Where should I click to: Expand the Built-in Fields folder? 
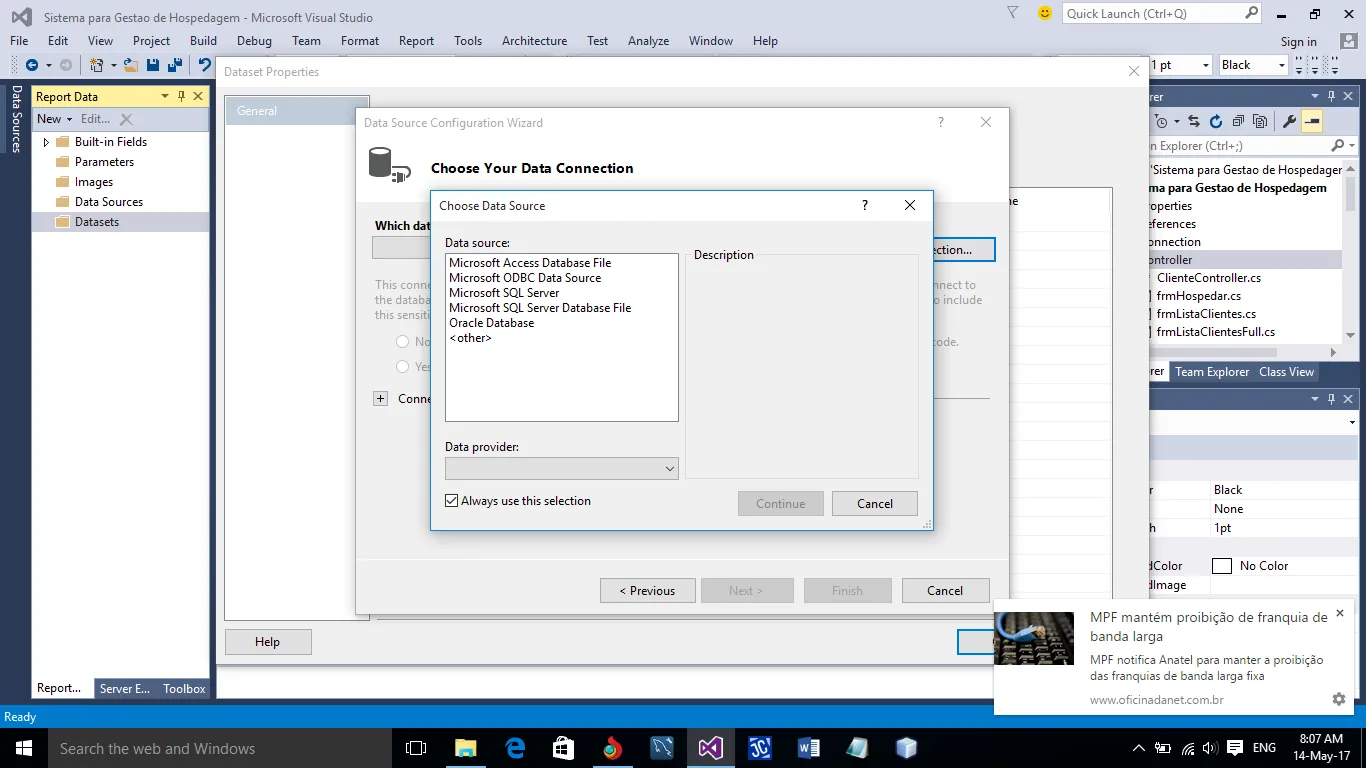click(x=46, y=142)
